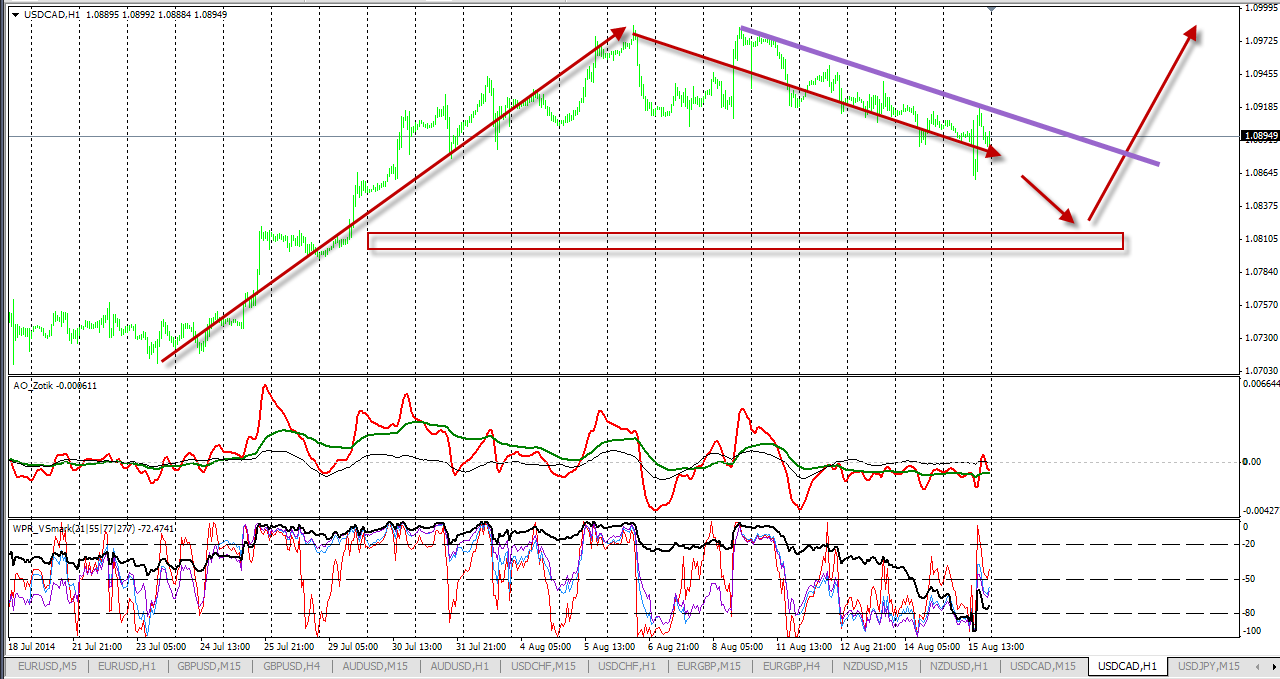Click the current price label 1.08949
Screen dimensions: 1280x679
coord(1259,136)
